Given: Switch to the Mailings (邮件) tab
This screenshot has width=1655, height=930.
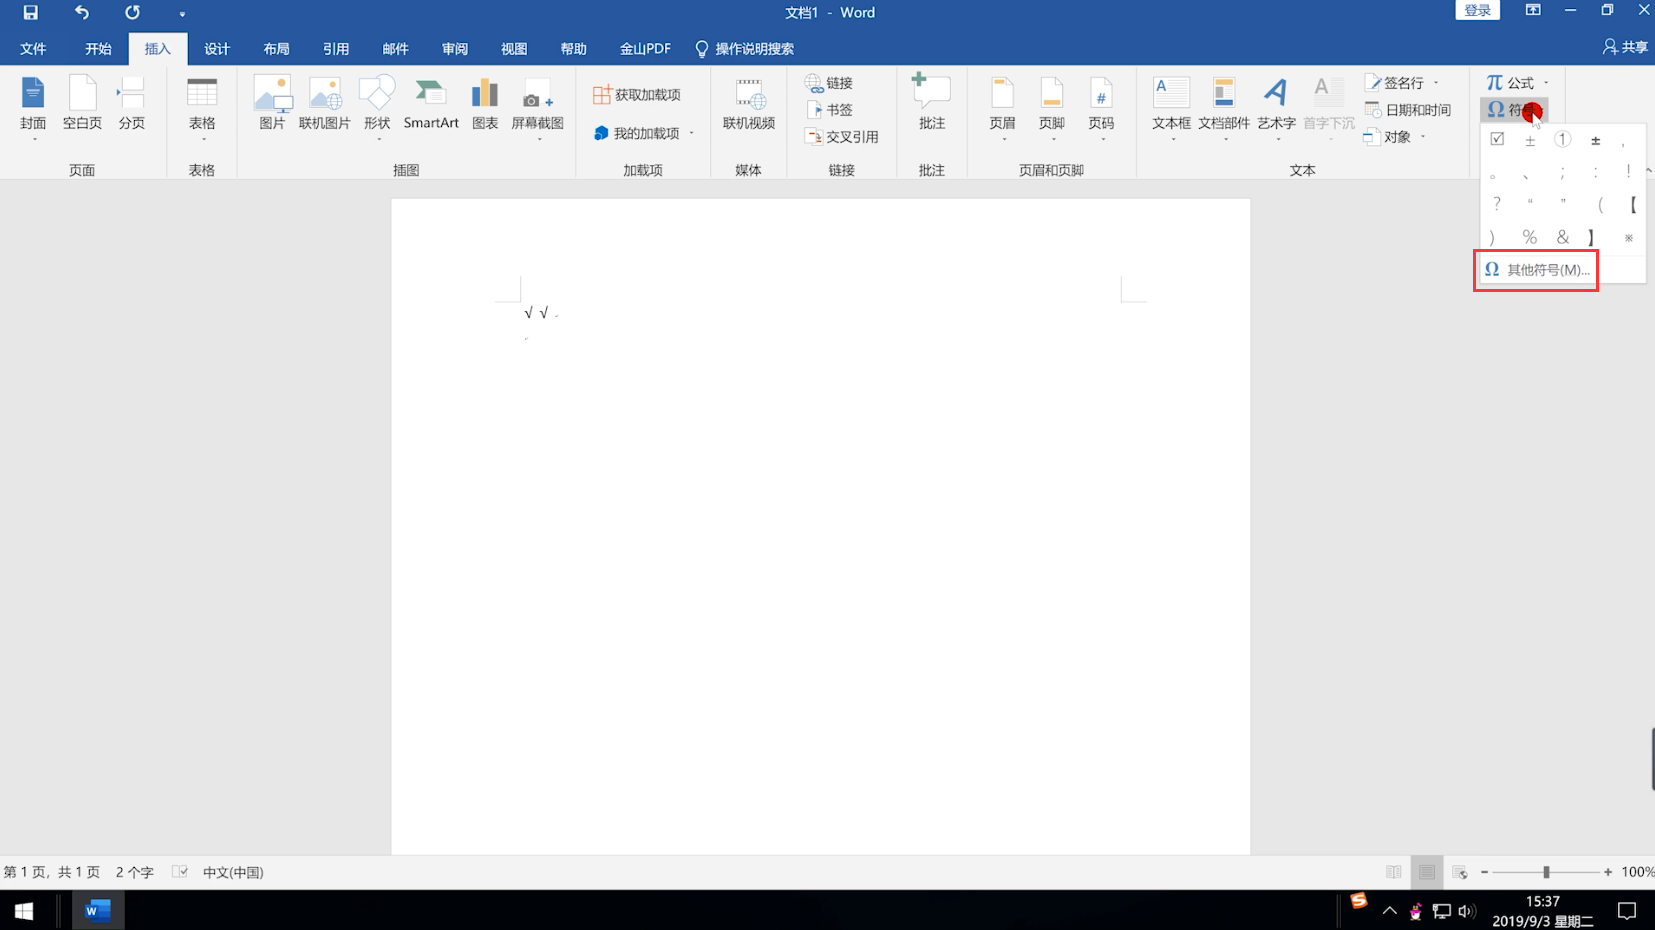Looking at the screenshot, I should [395, 49].
